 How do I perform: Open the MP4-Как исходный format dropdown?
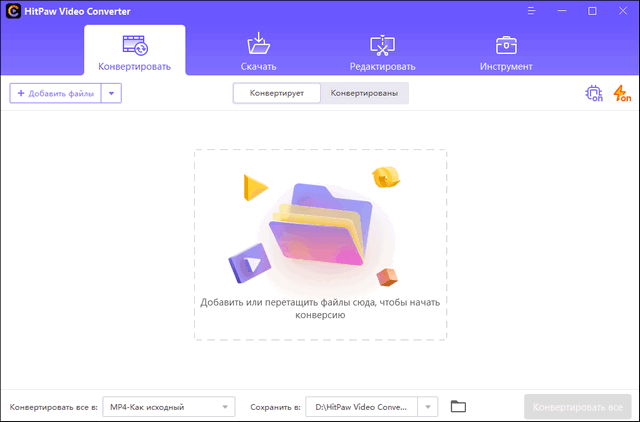pyautogui.click(x=168, y=407)
